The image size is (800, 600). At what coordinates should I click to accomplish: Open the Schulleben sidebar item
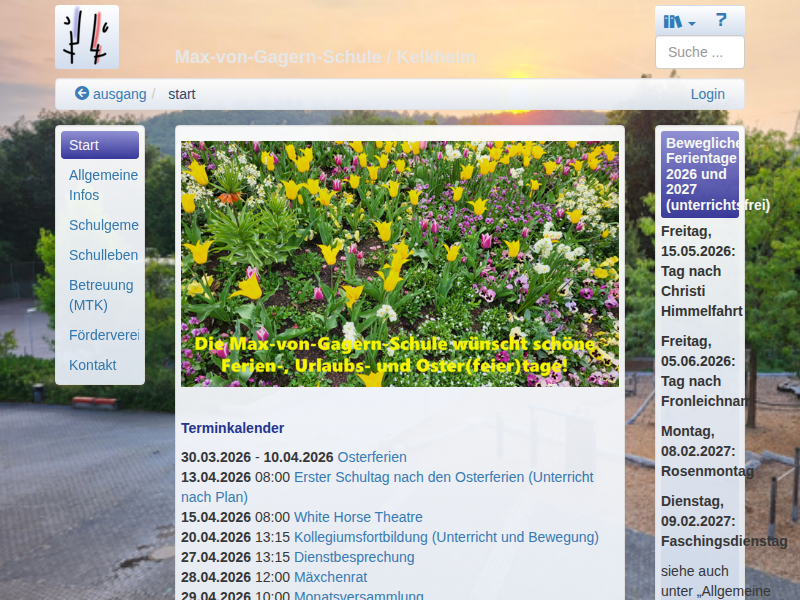tap(103, 255)
